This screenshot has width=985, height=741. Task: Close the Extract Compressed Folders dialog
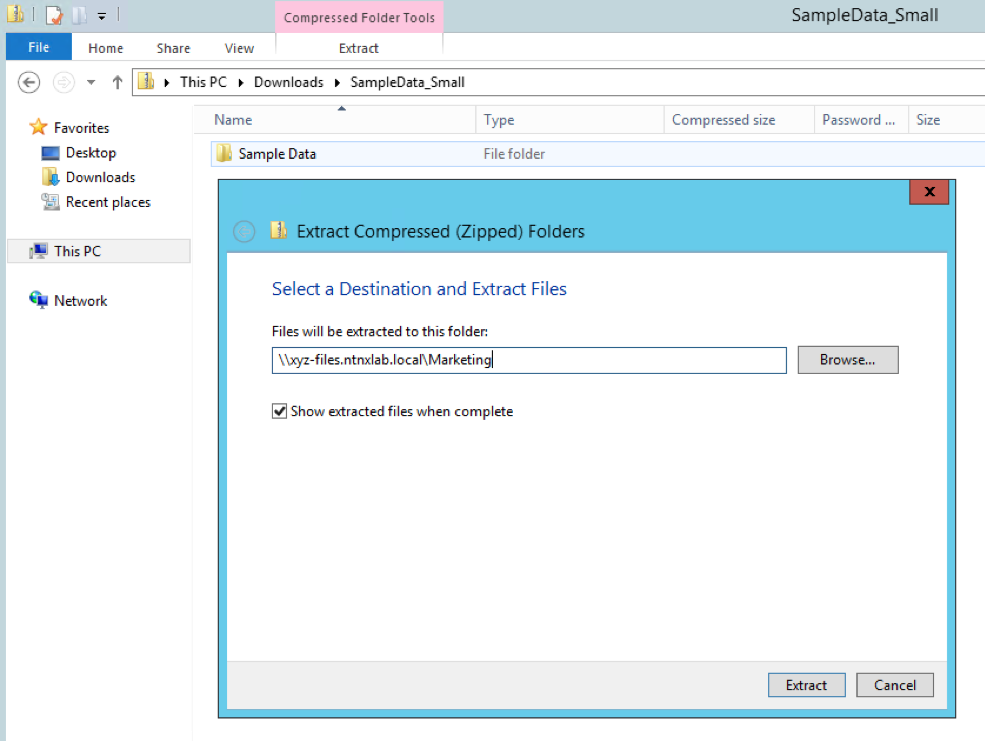click(x=929, y=192)
